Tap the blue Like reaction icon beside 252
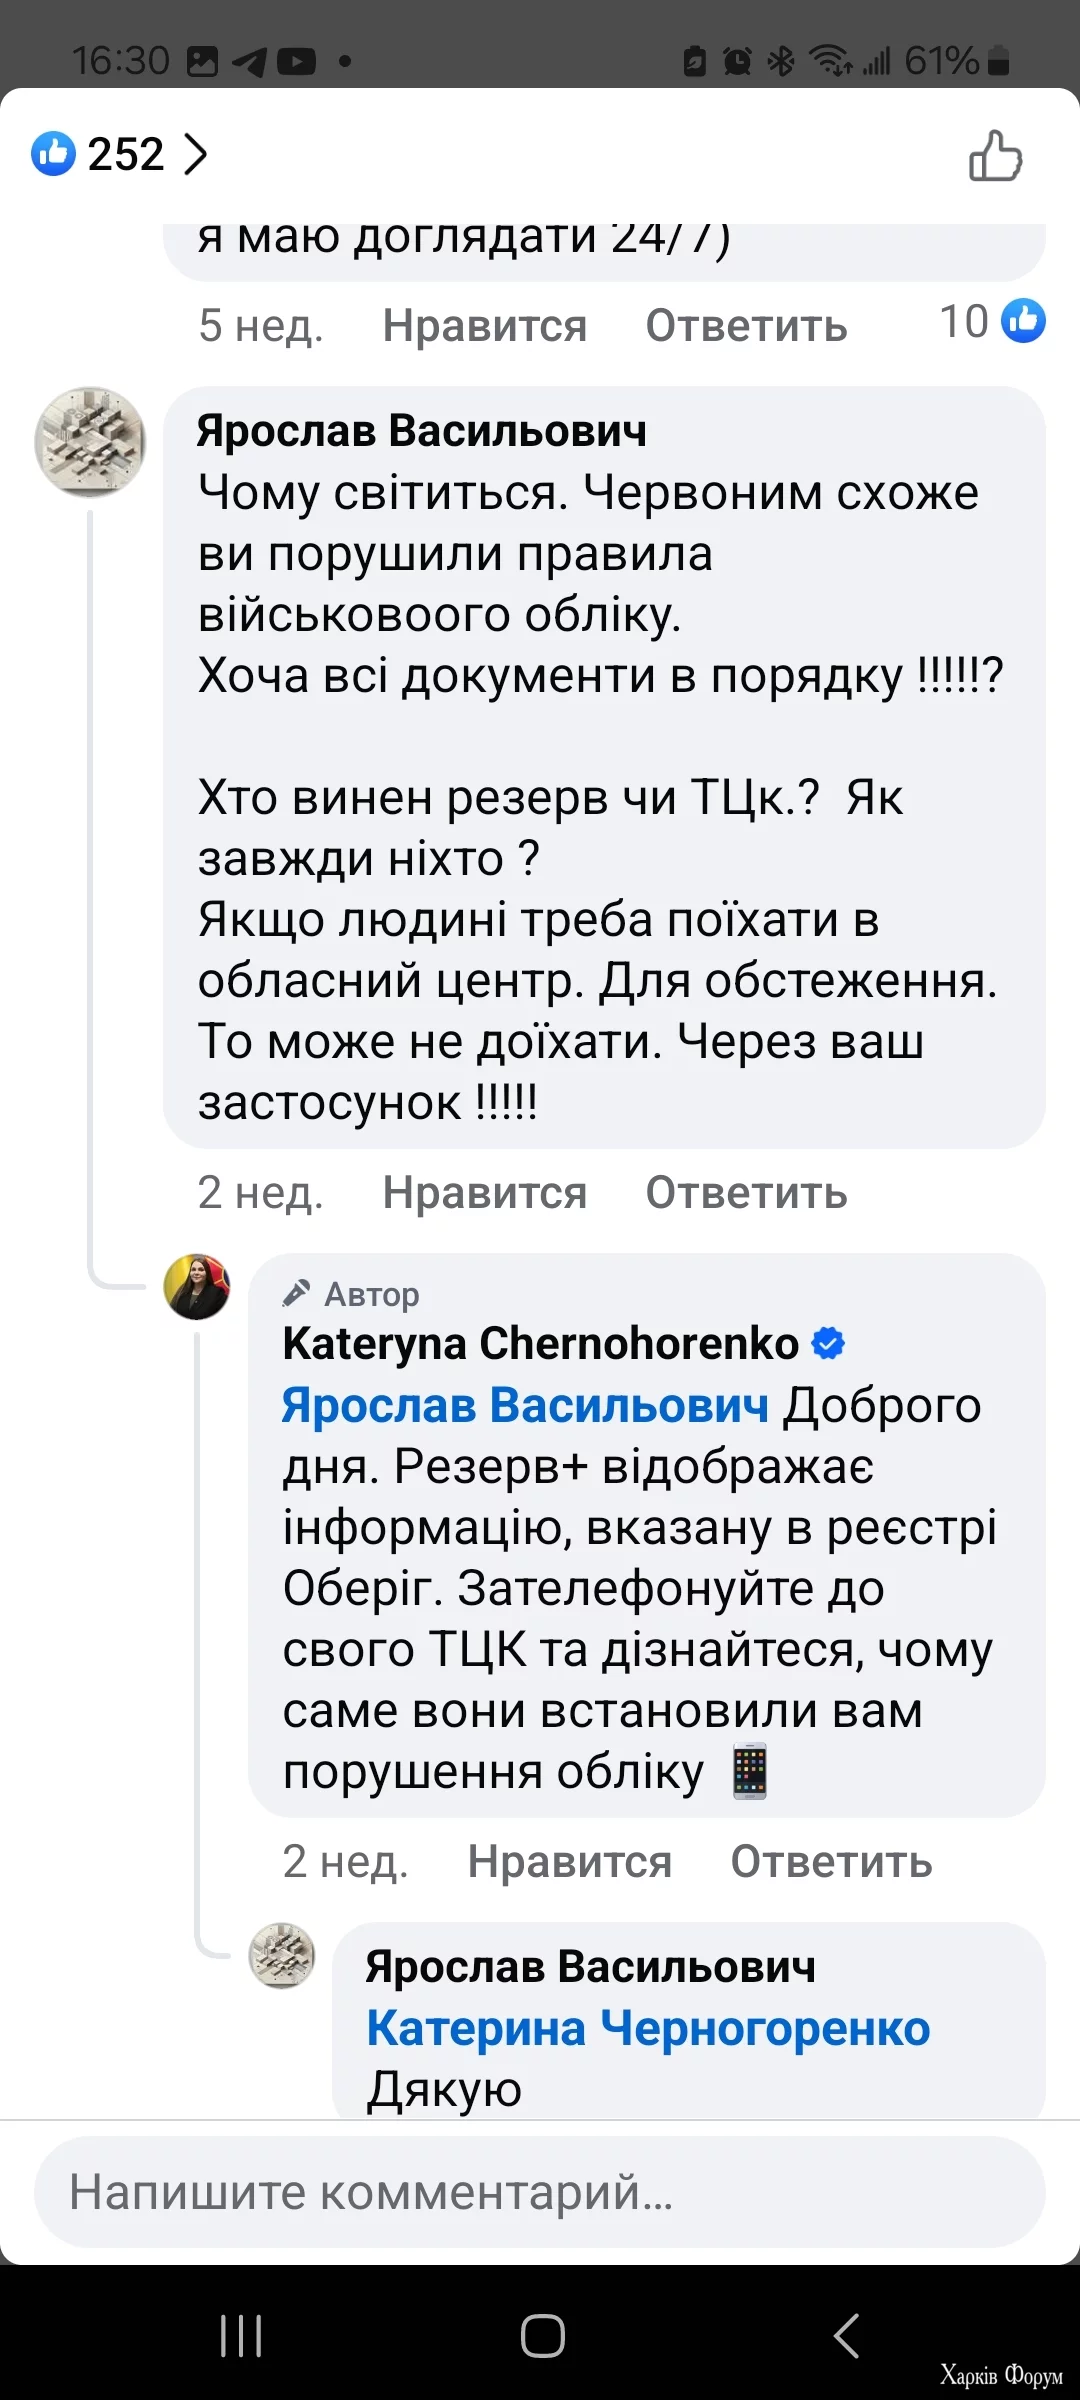The height and width of the screenshot is (2400, 1080). click(54, 154)
